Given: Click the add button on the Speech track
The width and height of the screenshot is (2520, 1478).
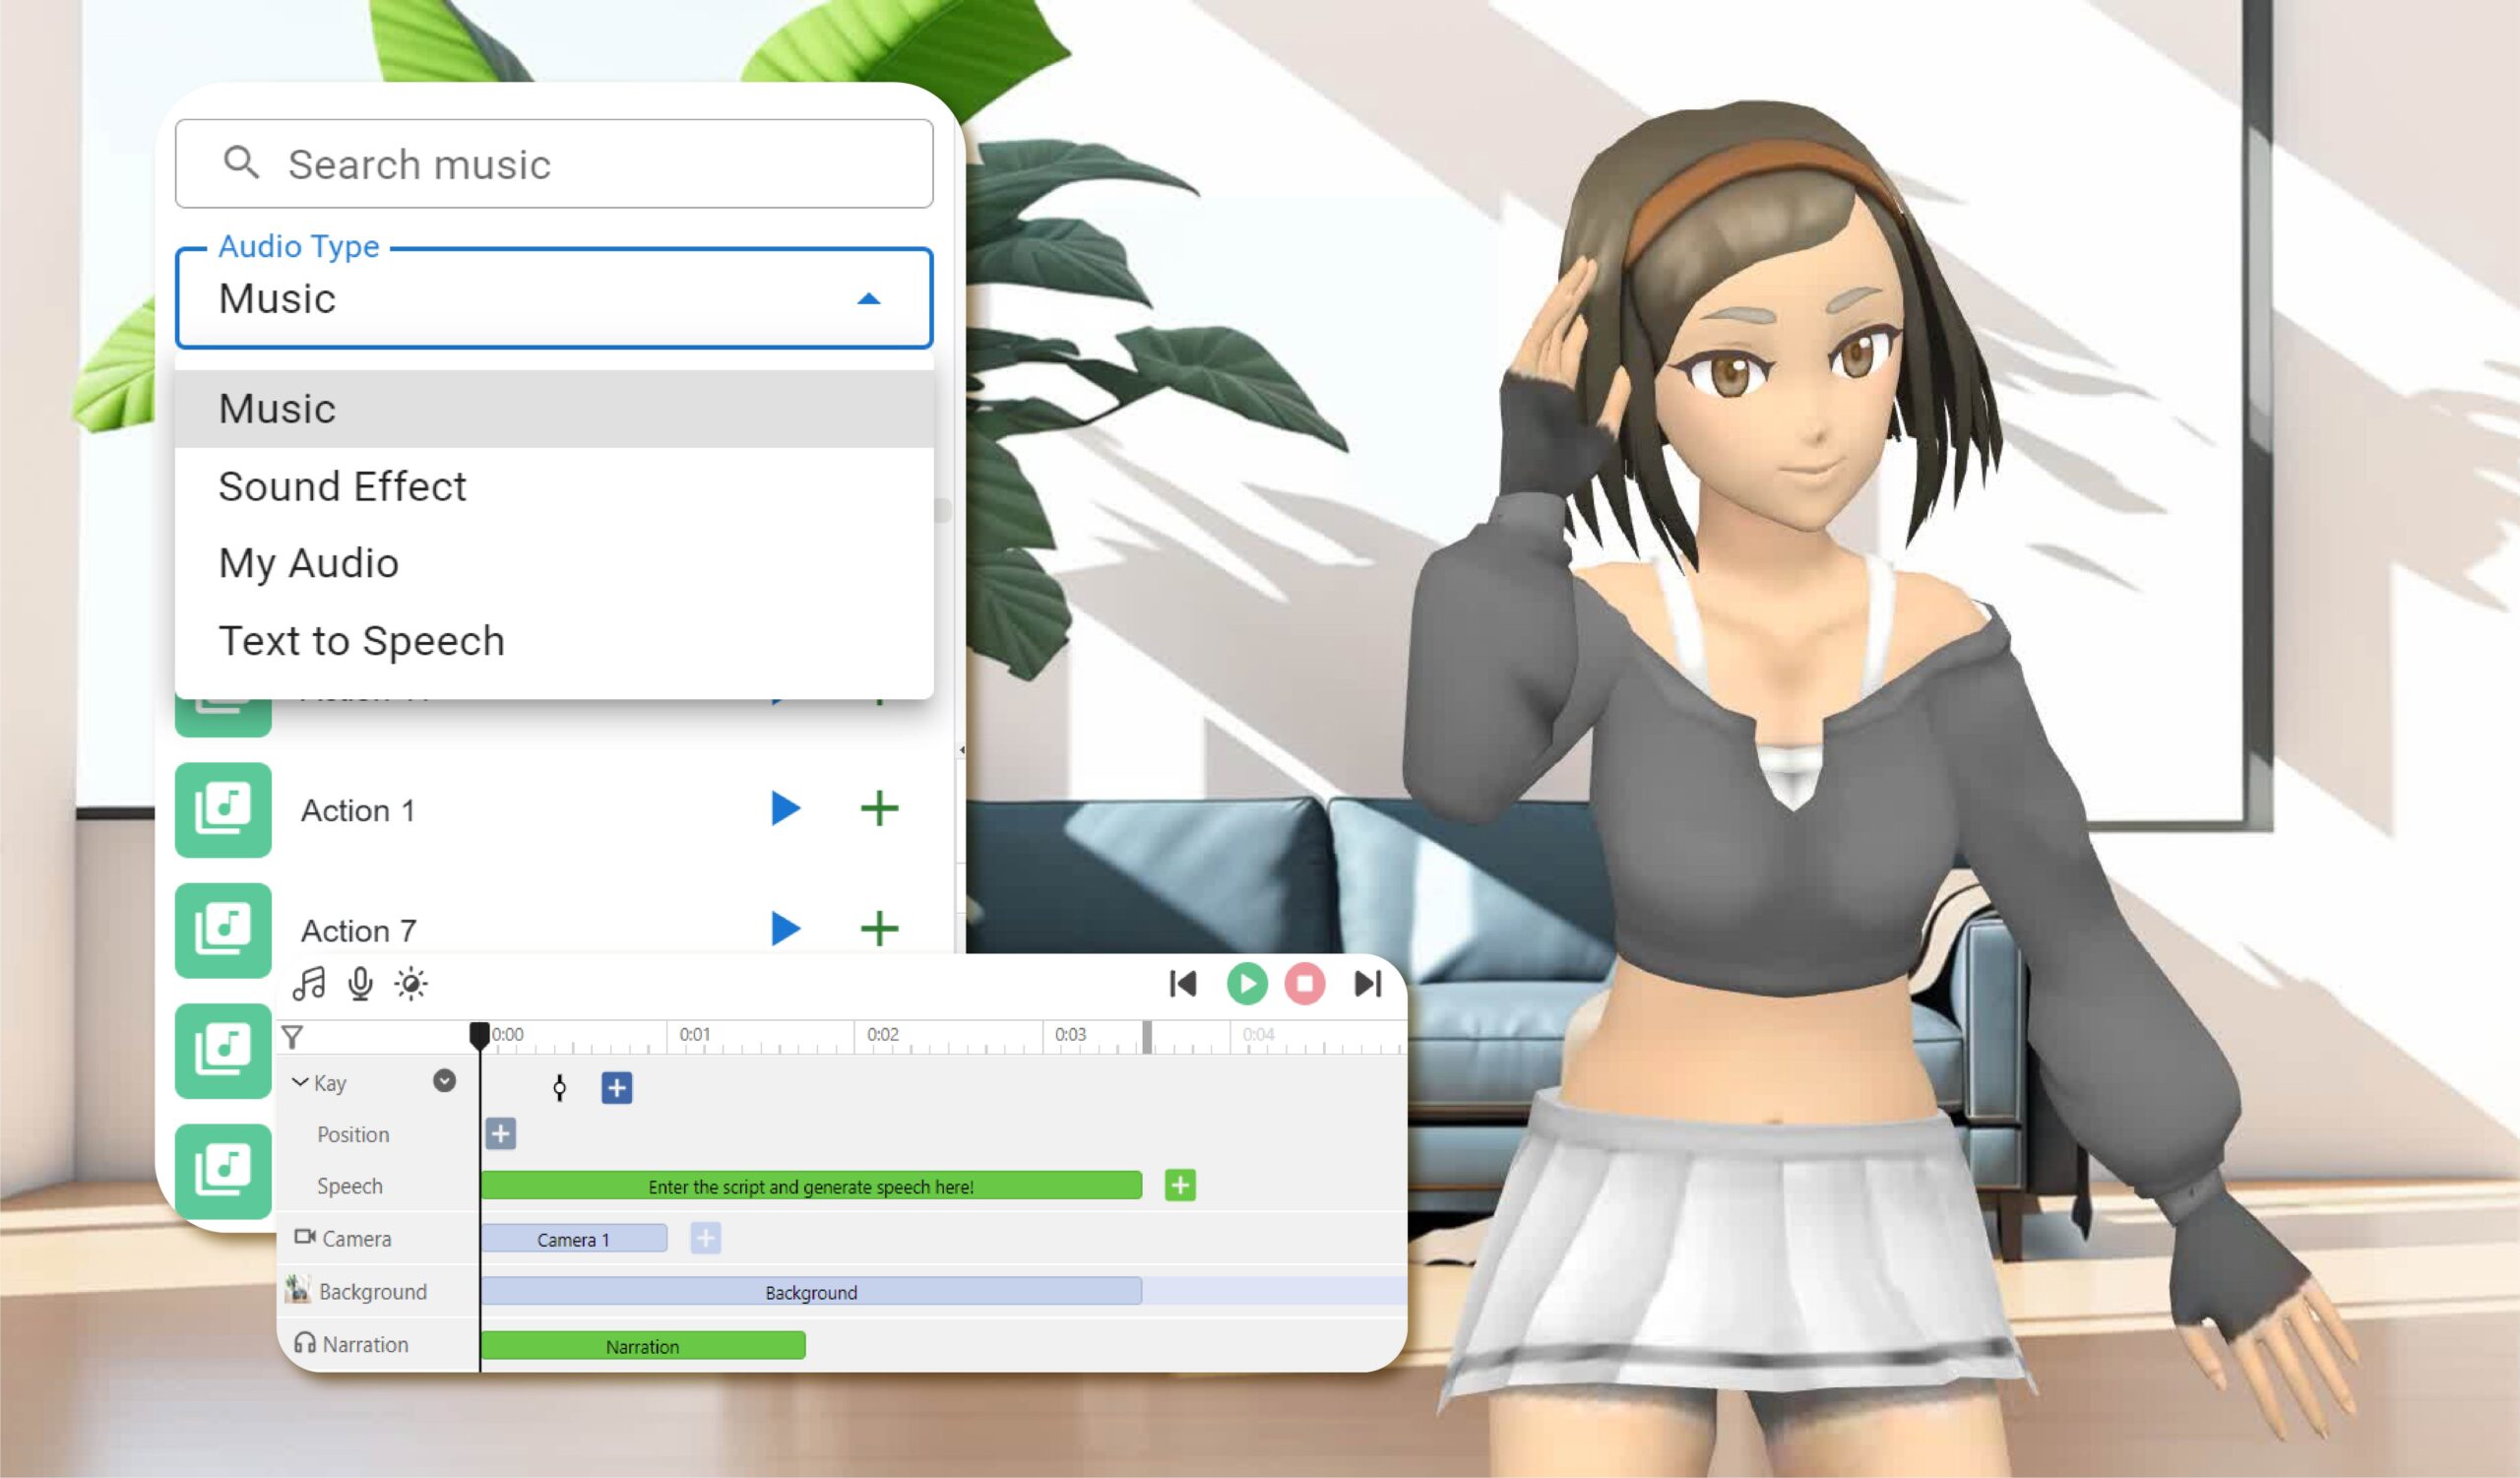Looking at the screenshot, I should pos(1178,1185).
